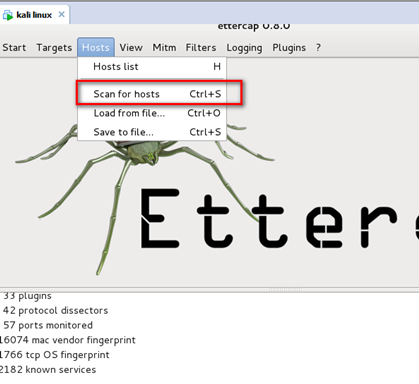Switch to the kali linux tab
The width and height of the screenshot is (419, 384).
(x=34, y=15)
